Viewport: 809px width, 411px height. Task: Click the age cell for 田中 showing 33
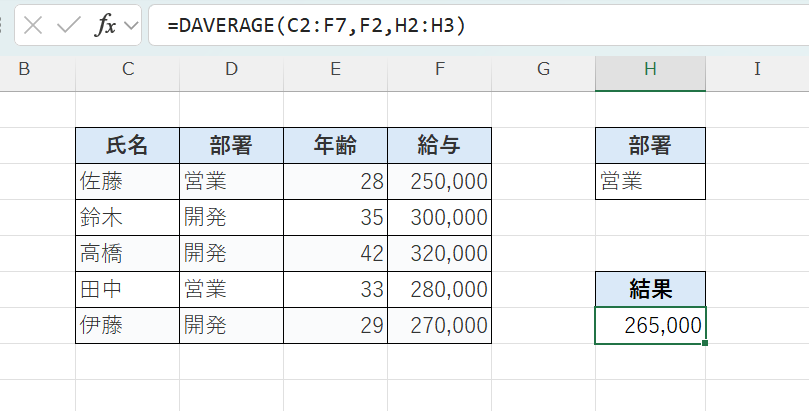[x=335, y=290]
